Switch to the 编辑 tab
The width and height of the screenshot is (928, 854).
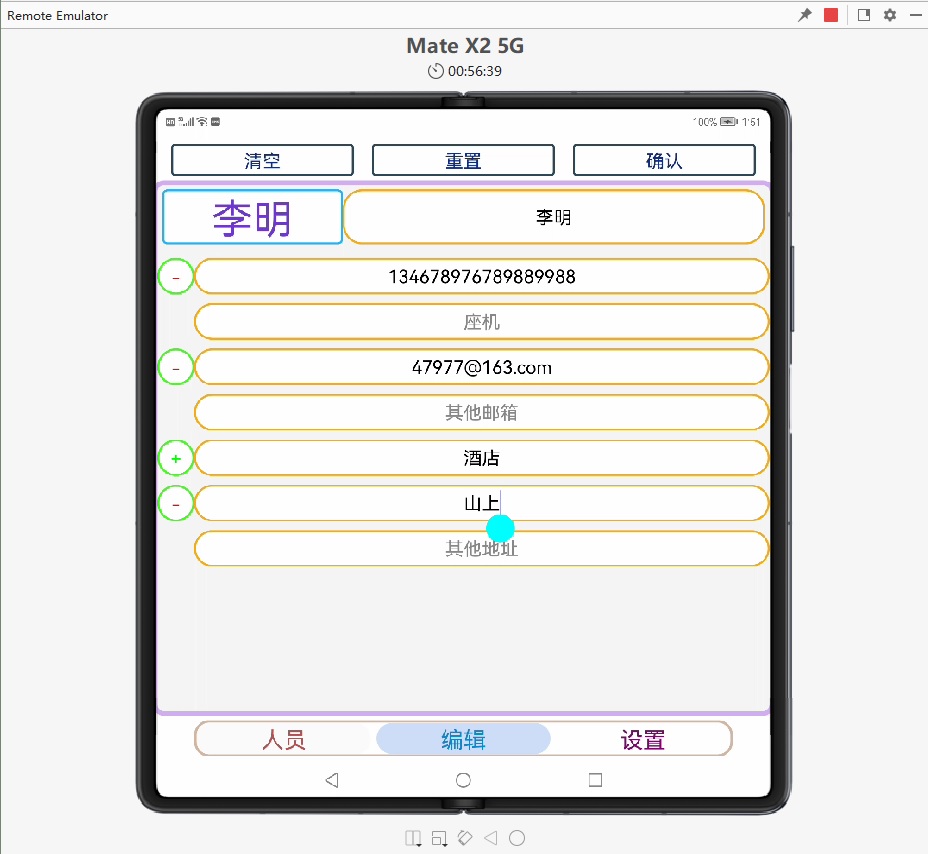463,739
